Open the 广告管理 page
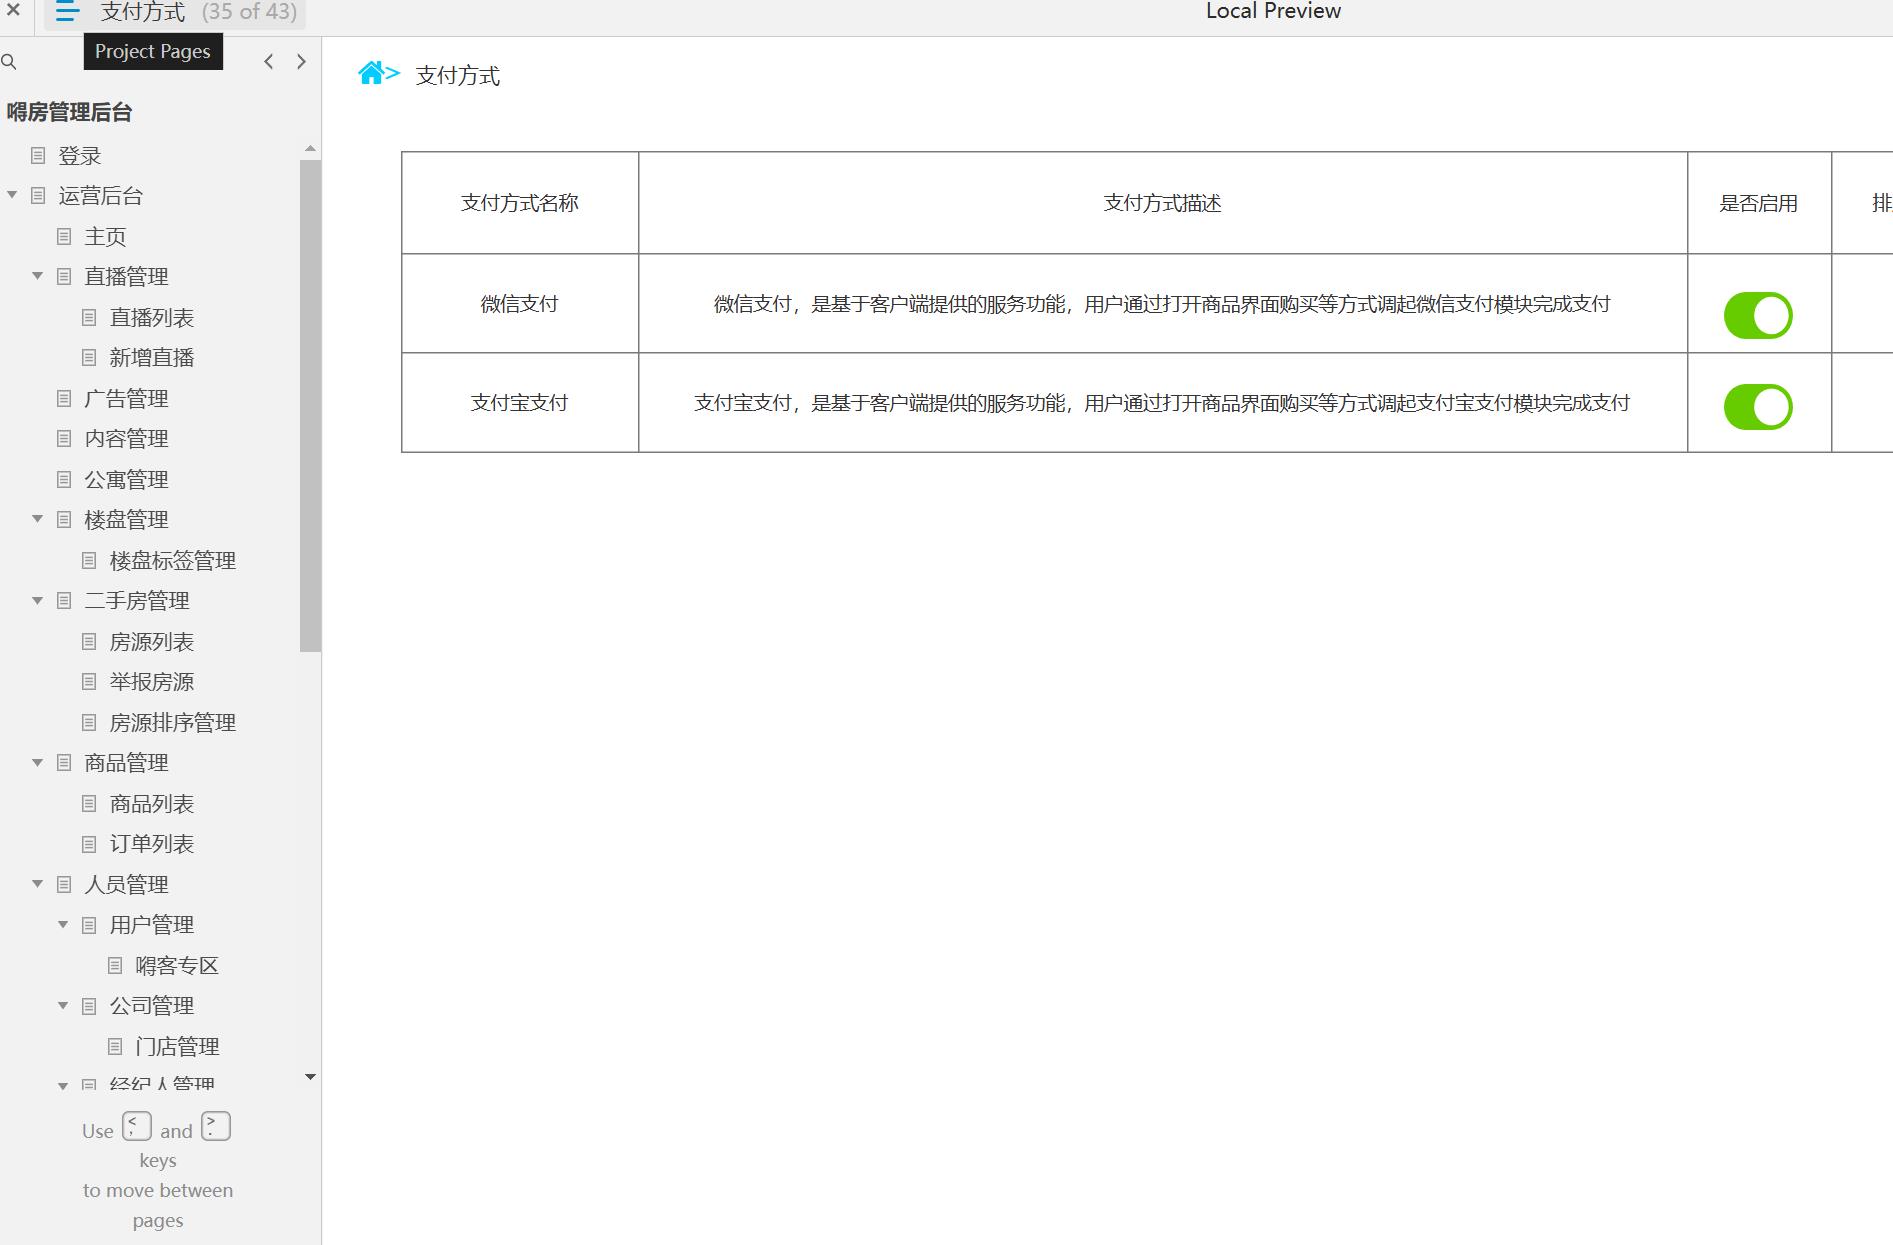 pos(126,398)
